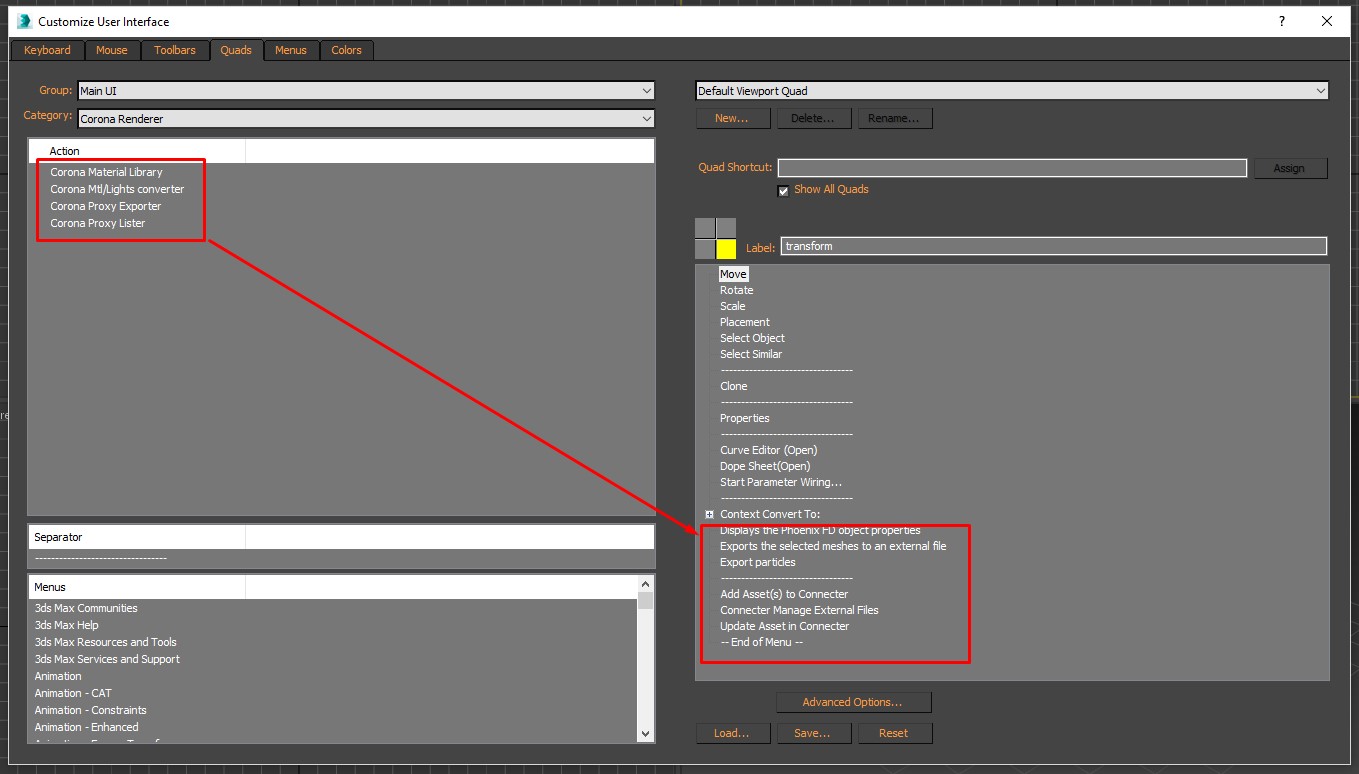Open the Category dropdown showing Corona Renderer
Image resolution: width=1359 pixels, height=774 pixels.
[366, 119]
